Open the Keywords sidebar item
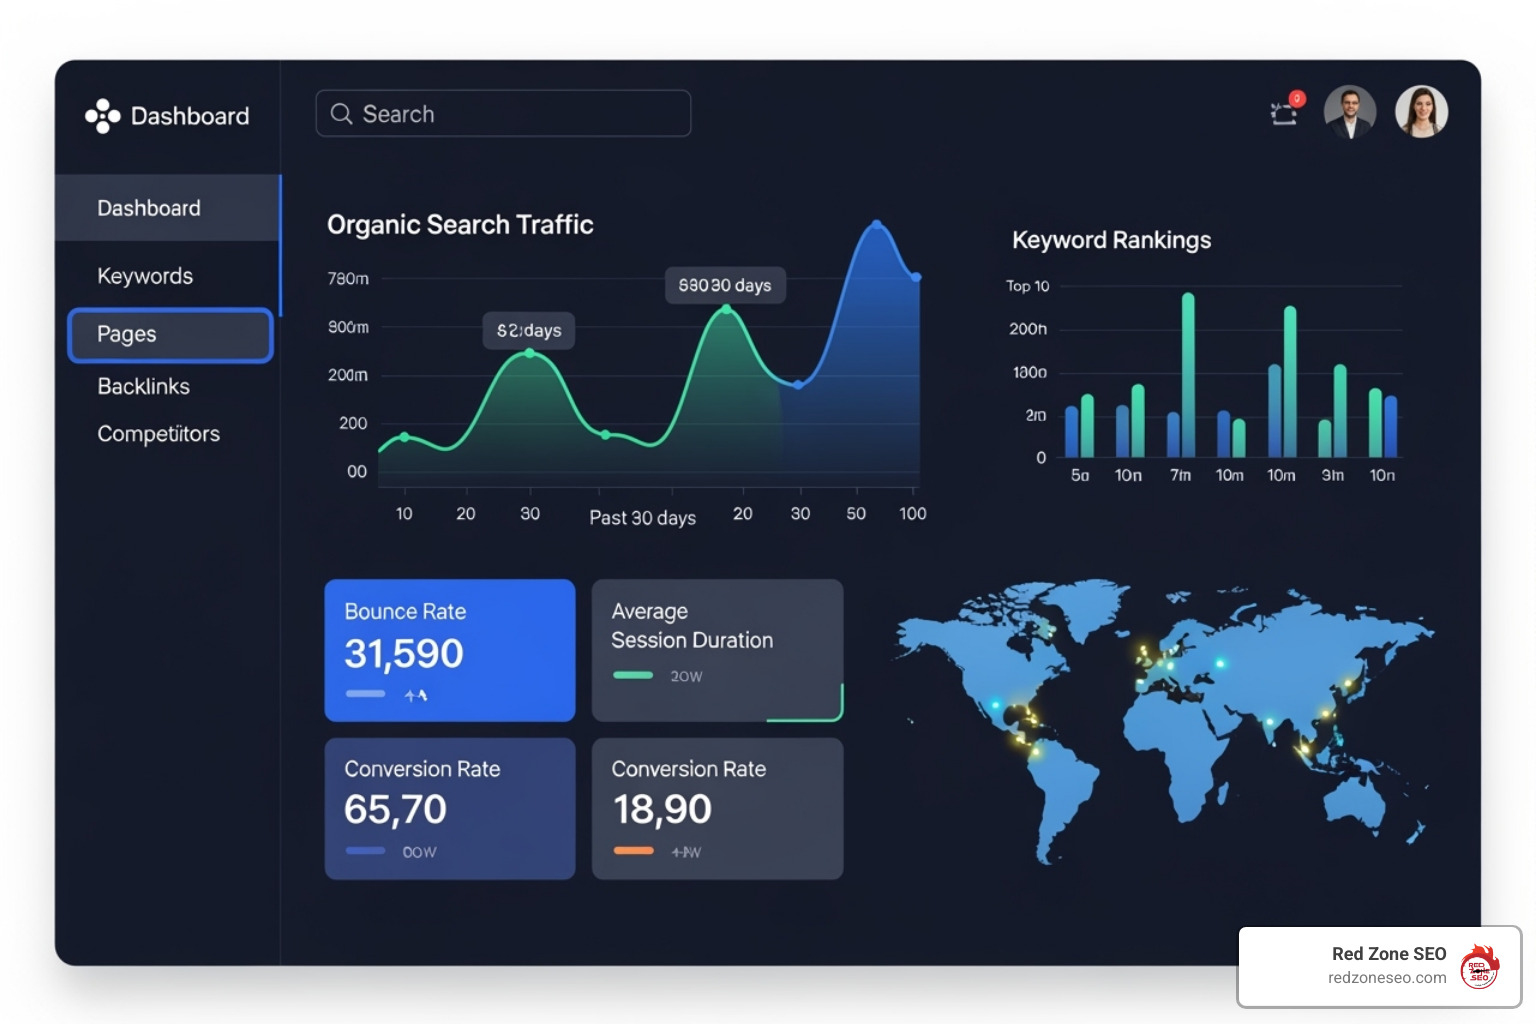1536x1024 pixels. [145, 276]
